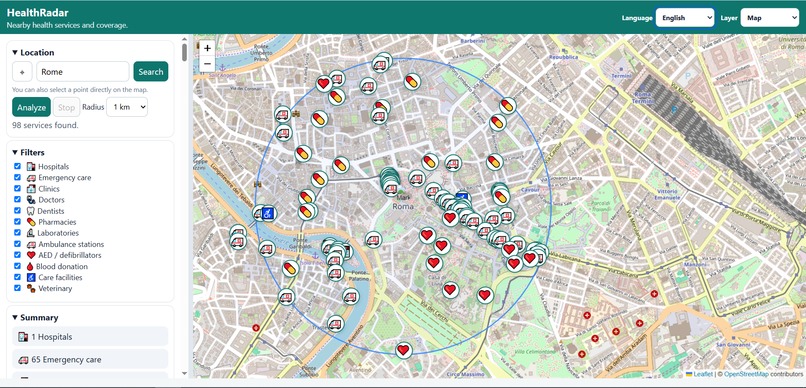
Task: Click the Analyze button
Action: pyautogui.click(x=31, y=107)
